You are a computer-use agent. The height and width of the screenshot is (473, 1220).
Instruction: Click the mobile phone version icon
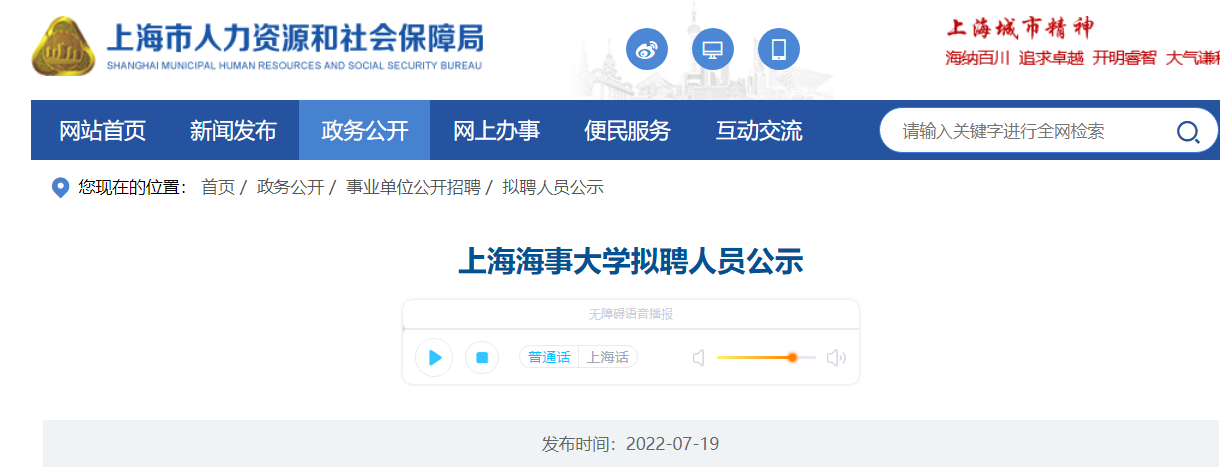(x=779, y=49)
